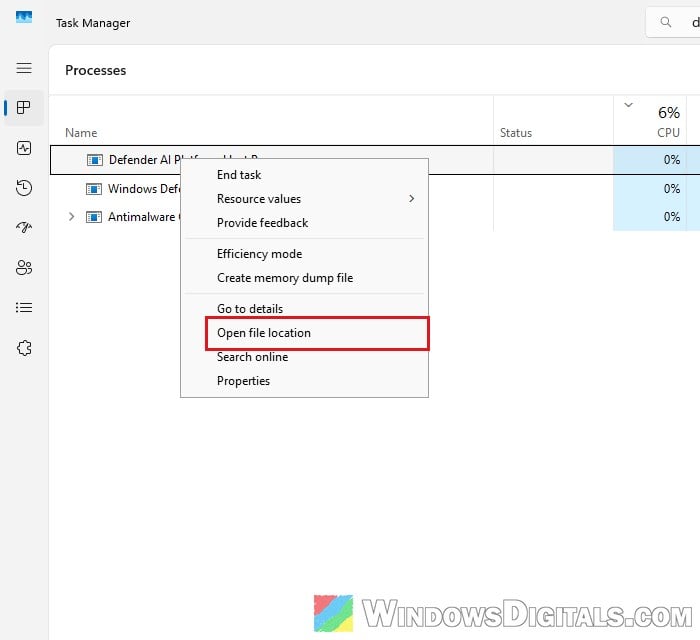This screenshot has height=640, width=700.
Task: Select Efficiency mode menu entry
Action: [304, 254]
